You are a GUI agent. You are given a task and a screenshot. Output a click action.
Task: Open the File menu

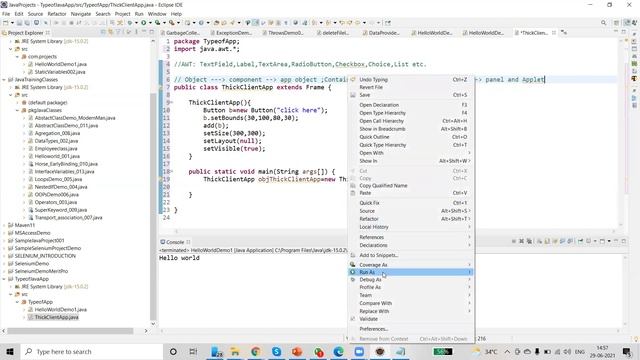(6, 14)
